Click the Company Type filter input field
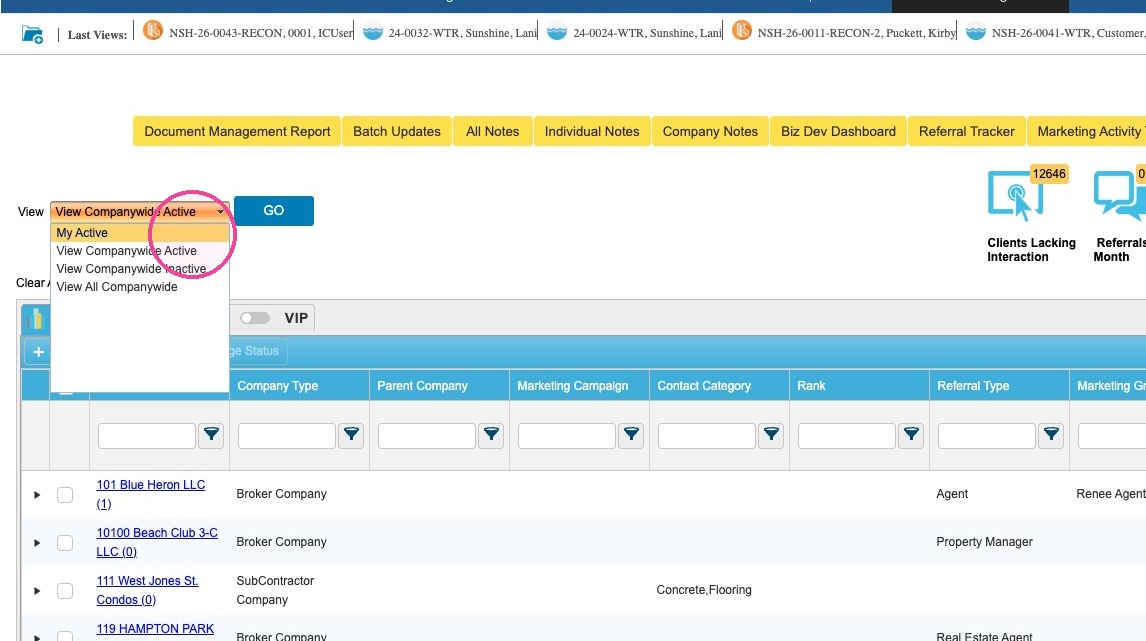 point(286,436)
